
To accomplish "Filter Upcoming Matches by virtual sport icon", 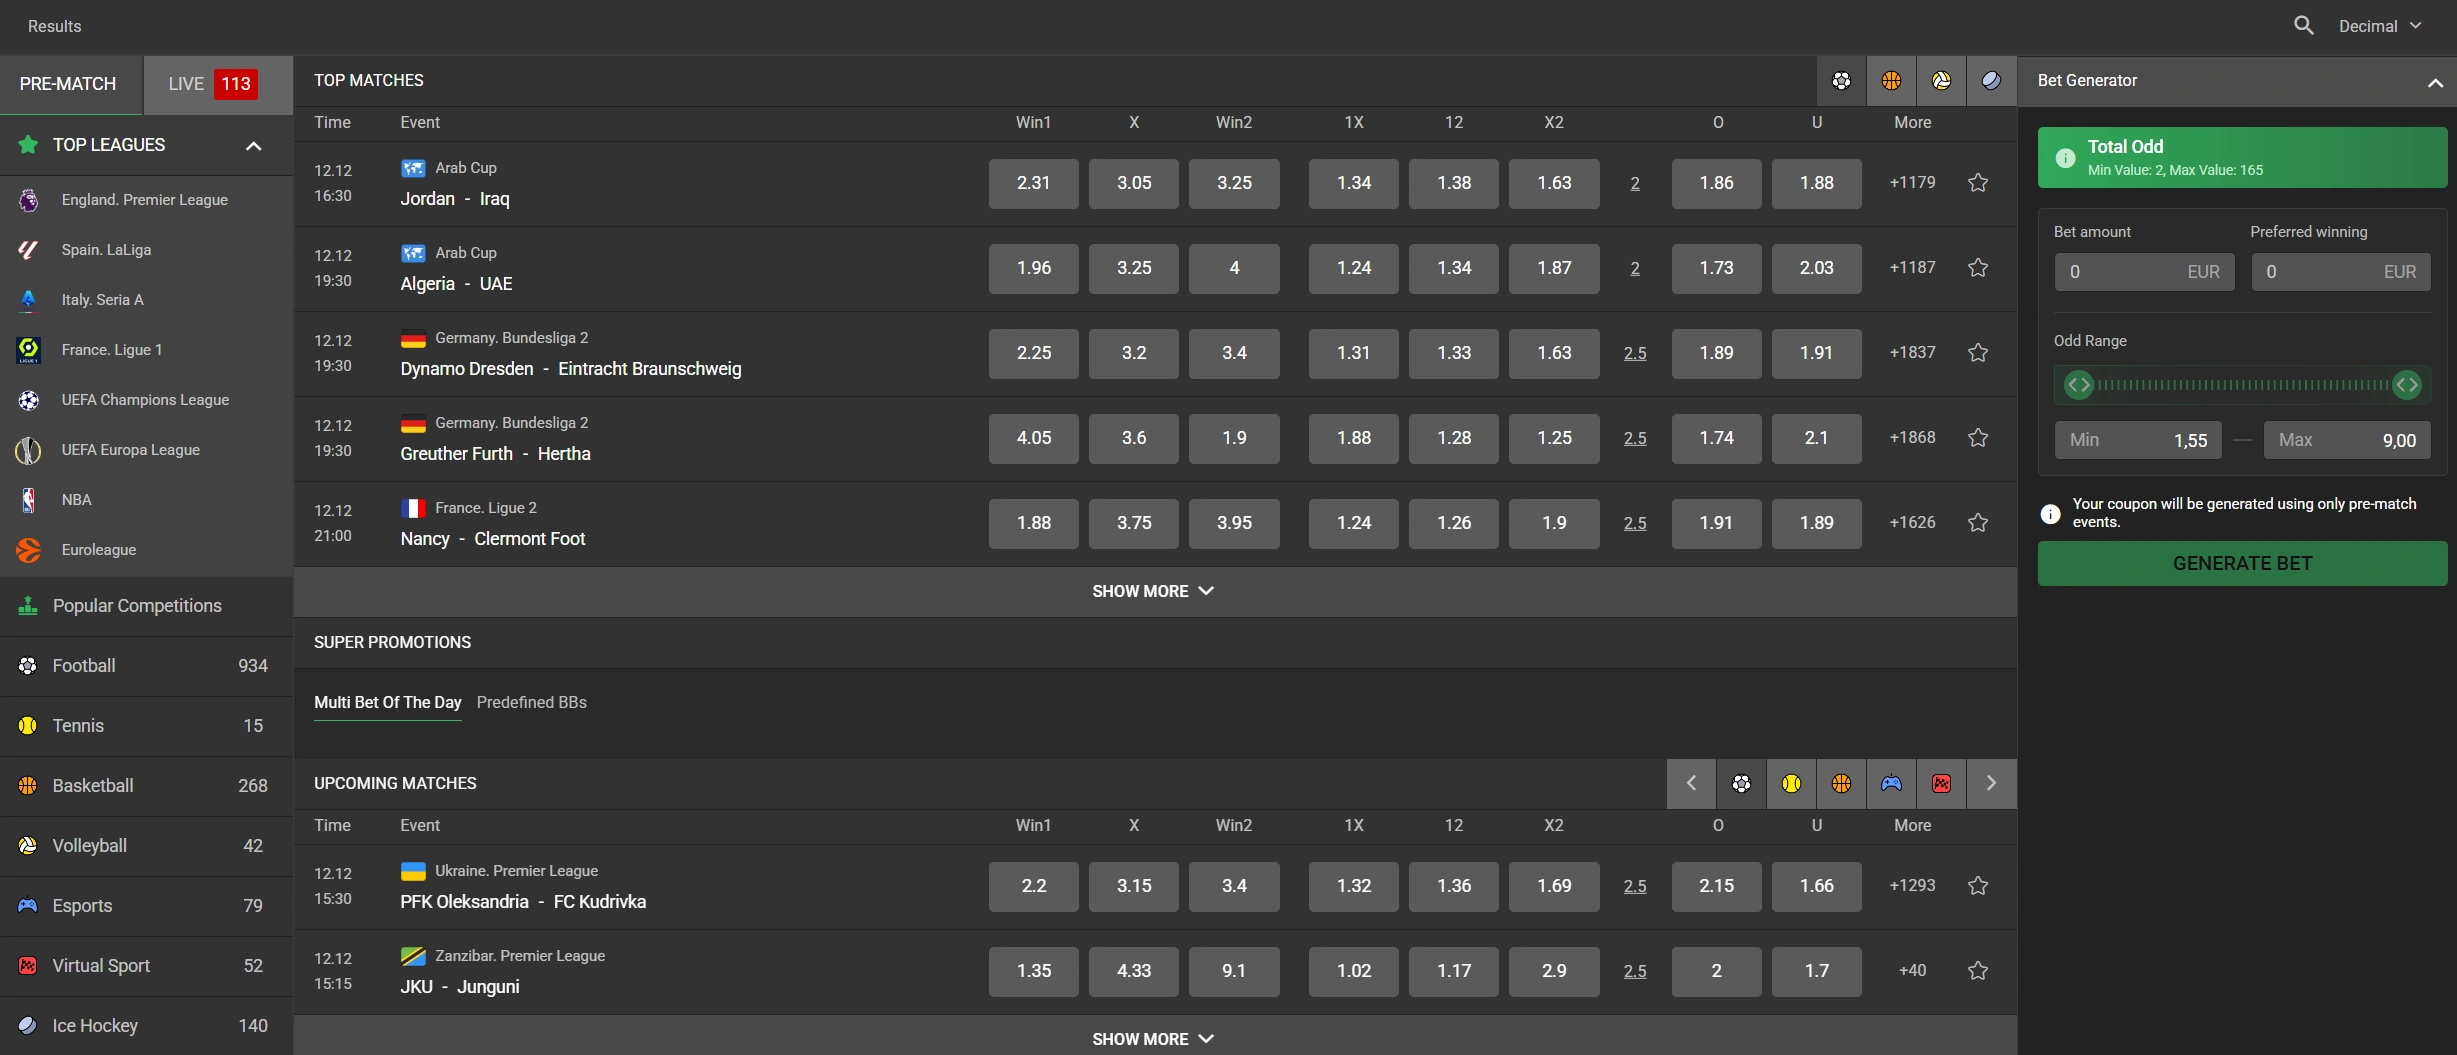I will 1941,784.
